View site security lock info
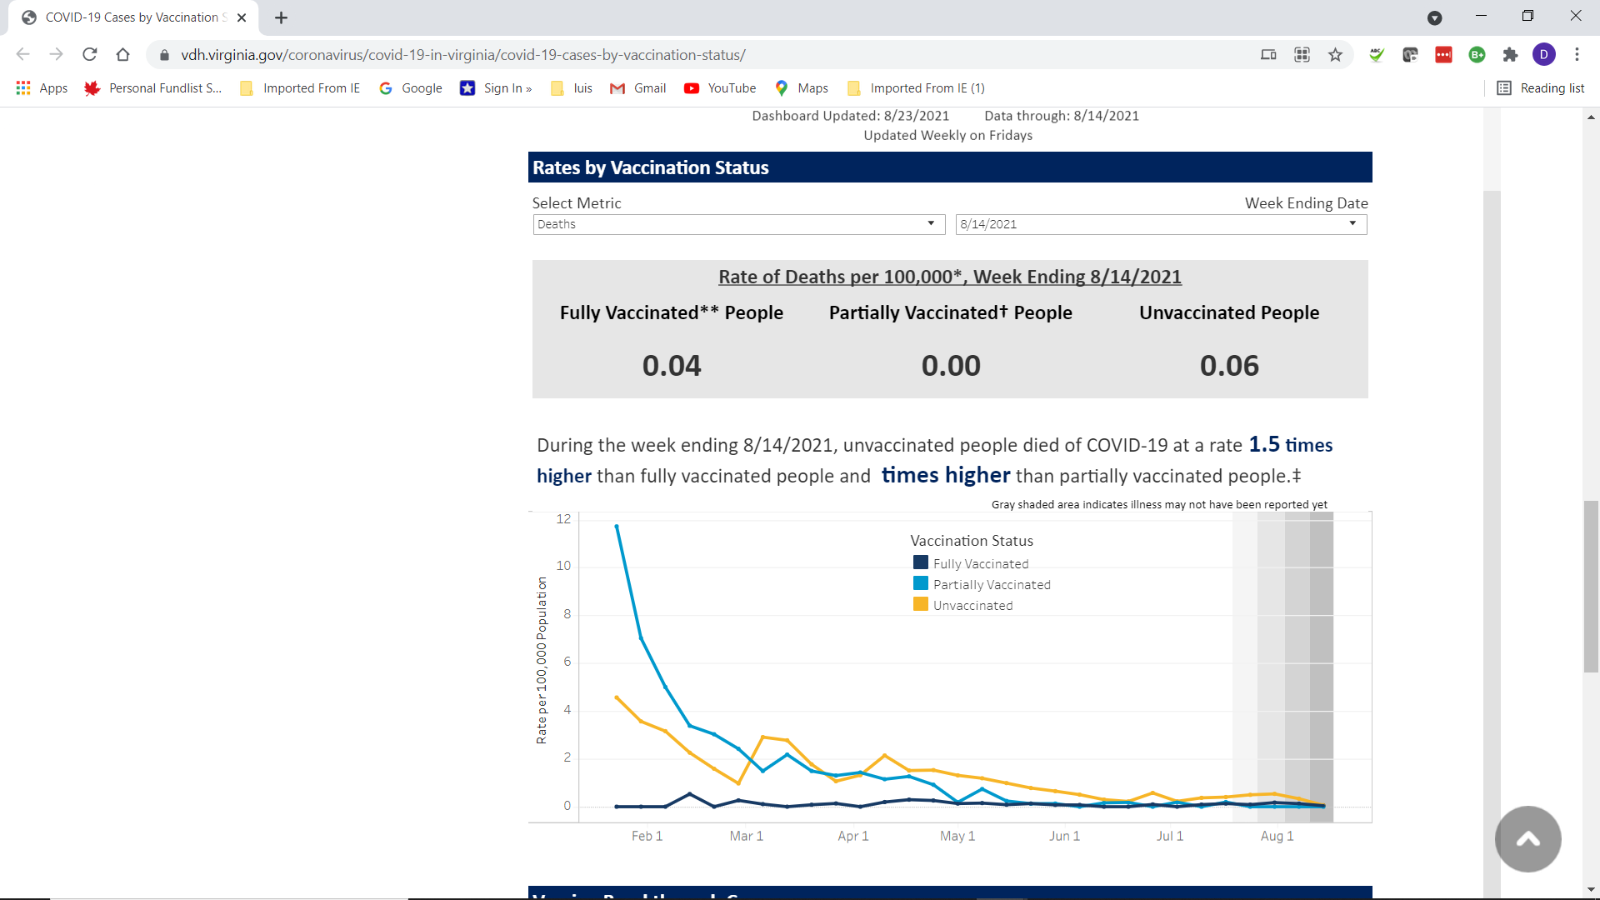 [x=164, y=55]
